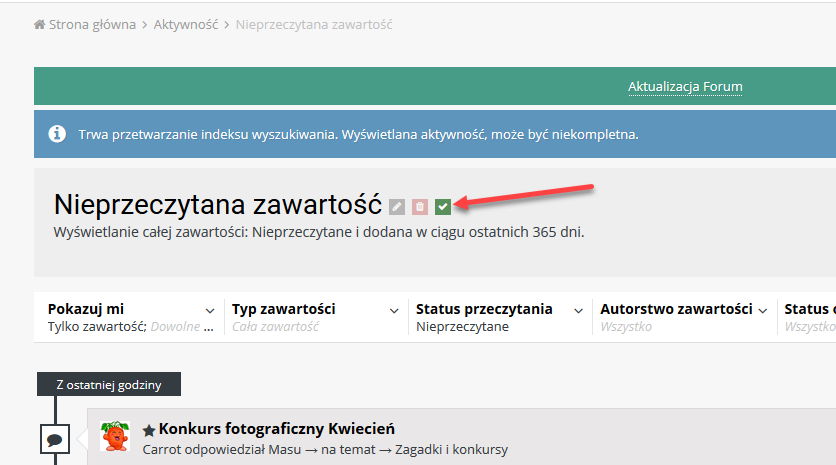This screenshot has height=465, width=836.
Task: Open the Status przeczytania filter dropdown
Action: 500,317
